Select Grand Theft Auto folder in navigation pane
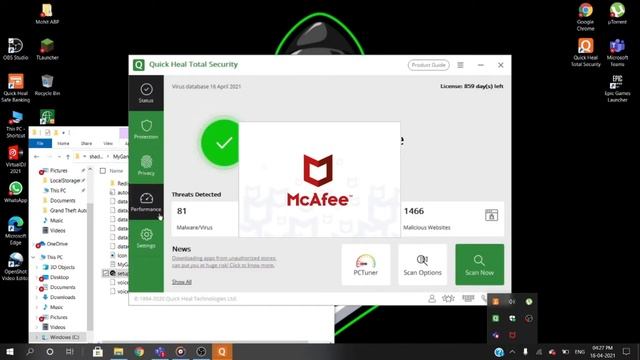The image size is (640, 360). 64,210
